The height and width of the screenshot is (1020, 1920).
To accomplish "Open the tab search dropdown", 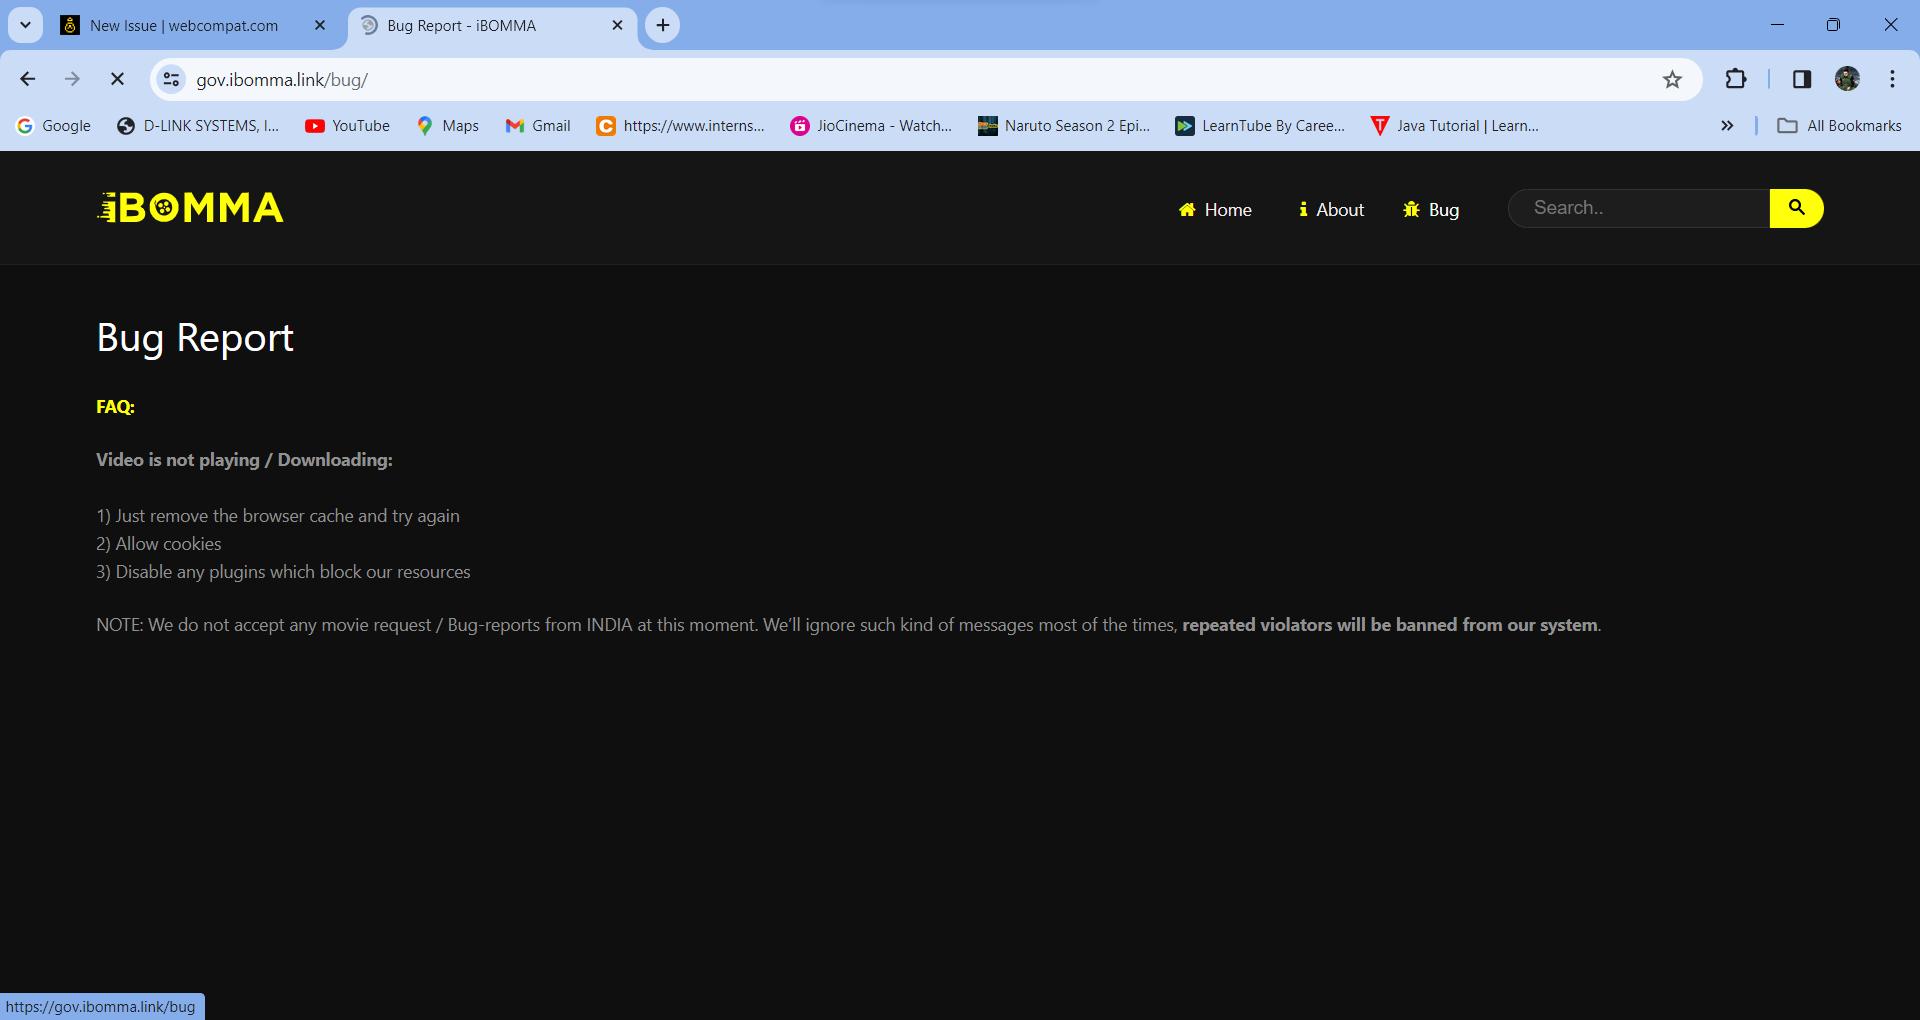I will coord(25,25).
